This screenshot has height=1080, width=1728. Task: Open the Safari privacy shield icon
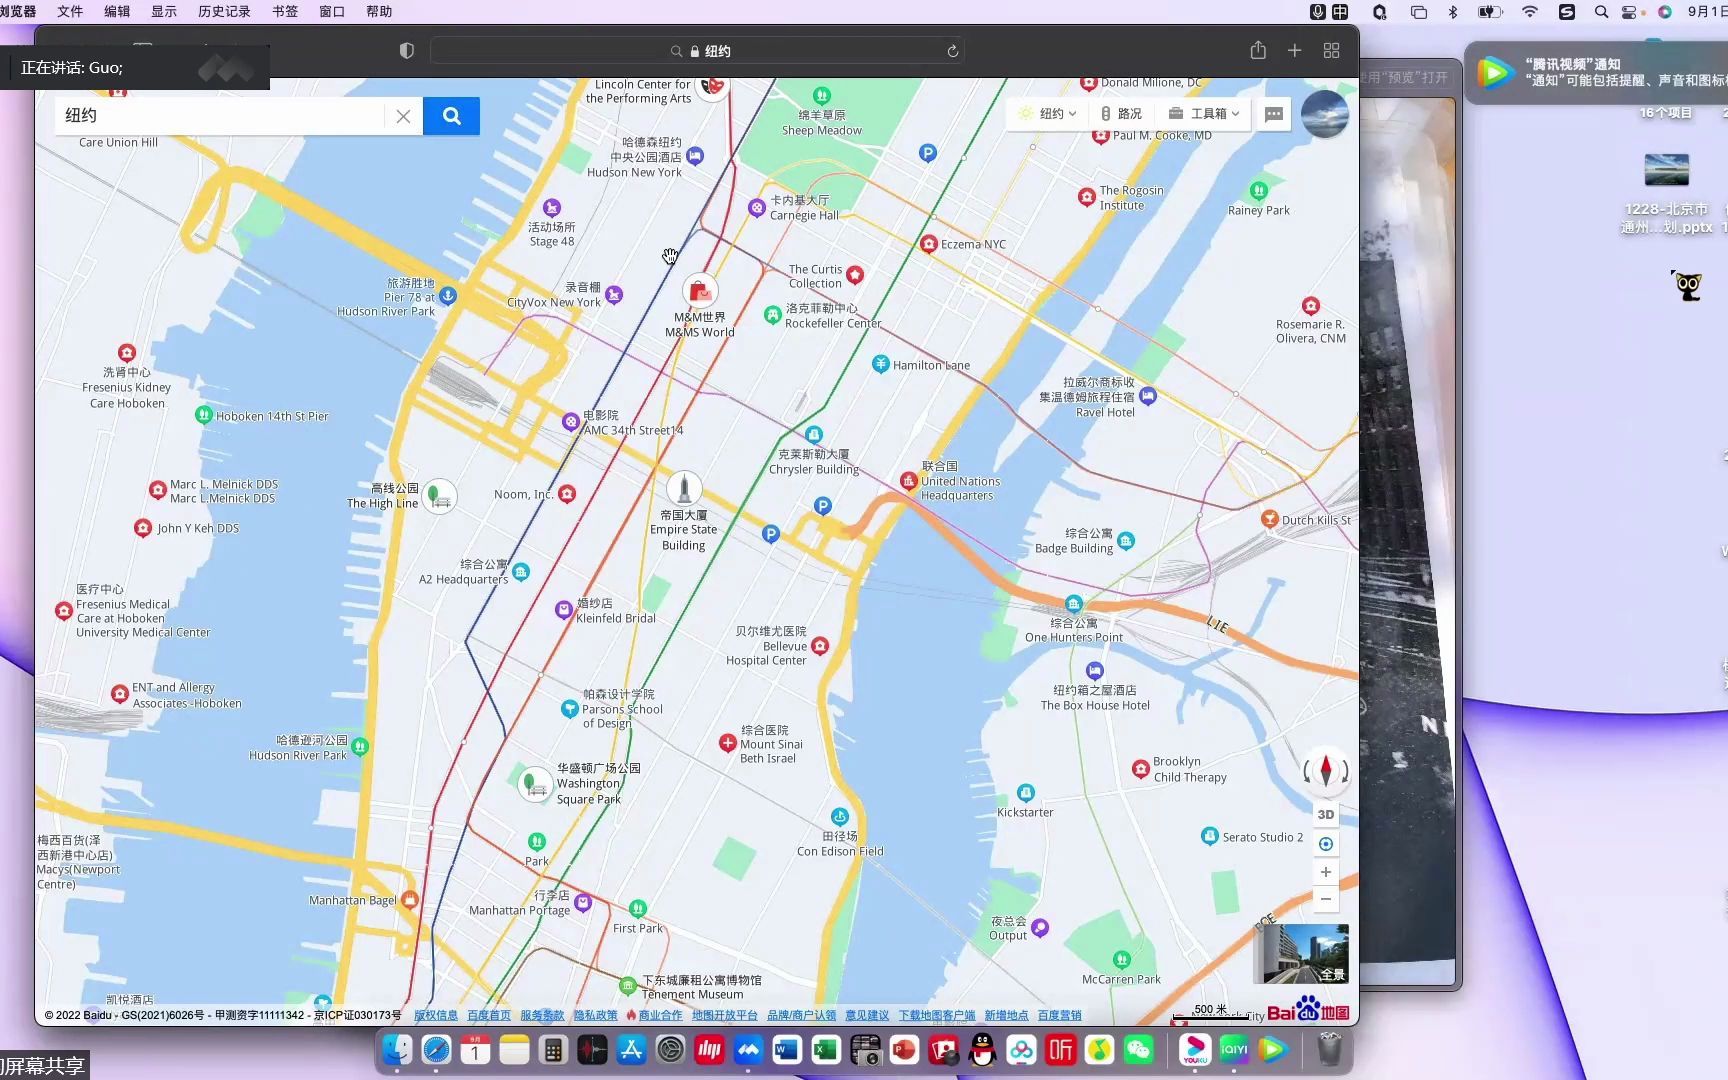407,51
